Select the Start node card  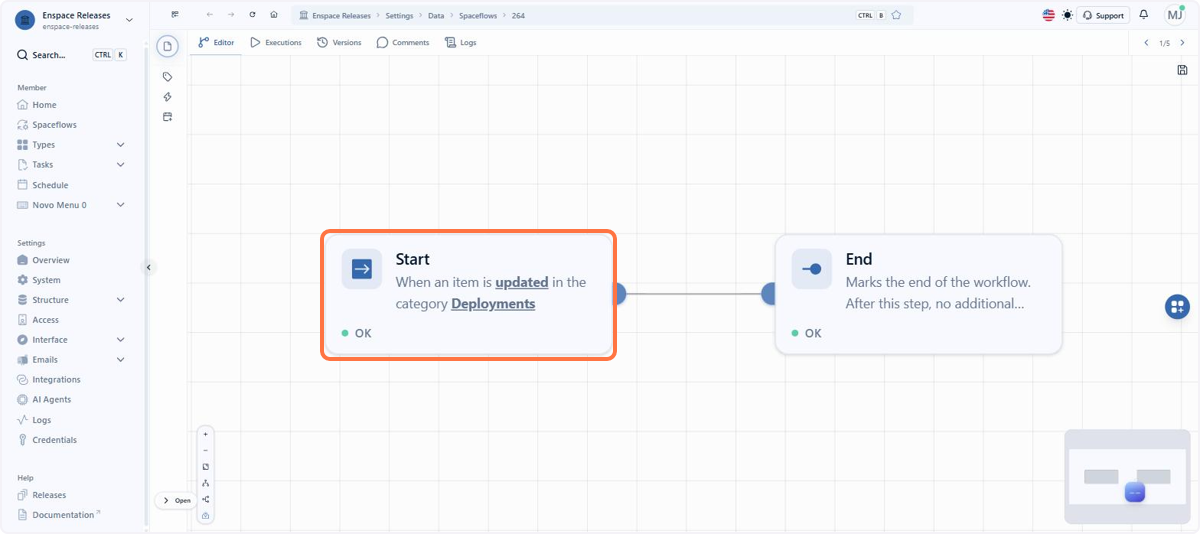[468, 294]
